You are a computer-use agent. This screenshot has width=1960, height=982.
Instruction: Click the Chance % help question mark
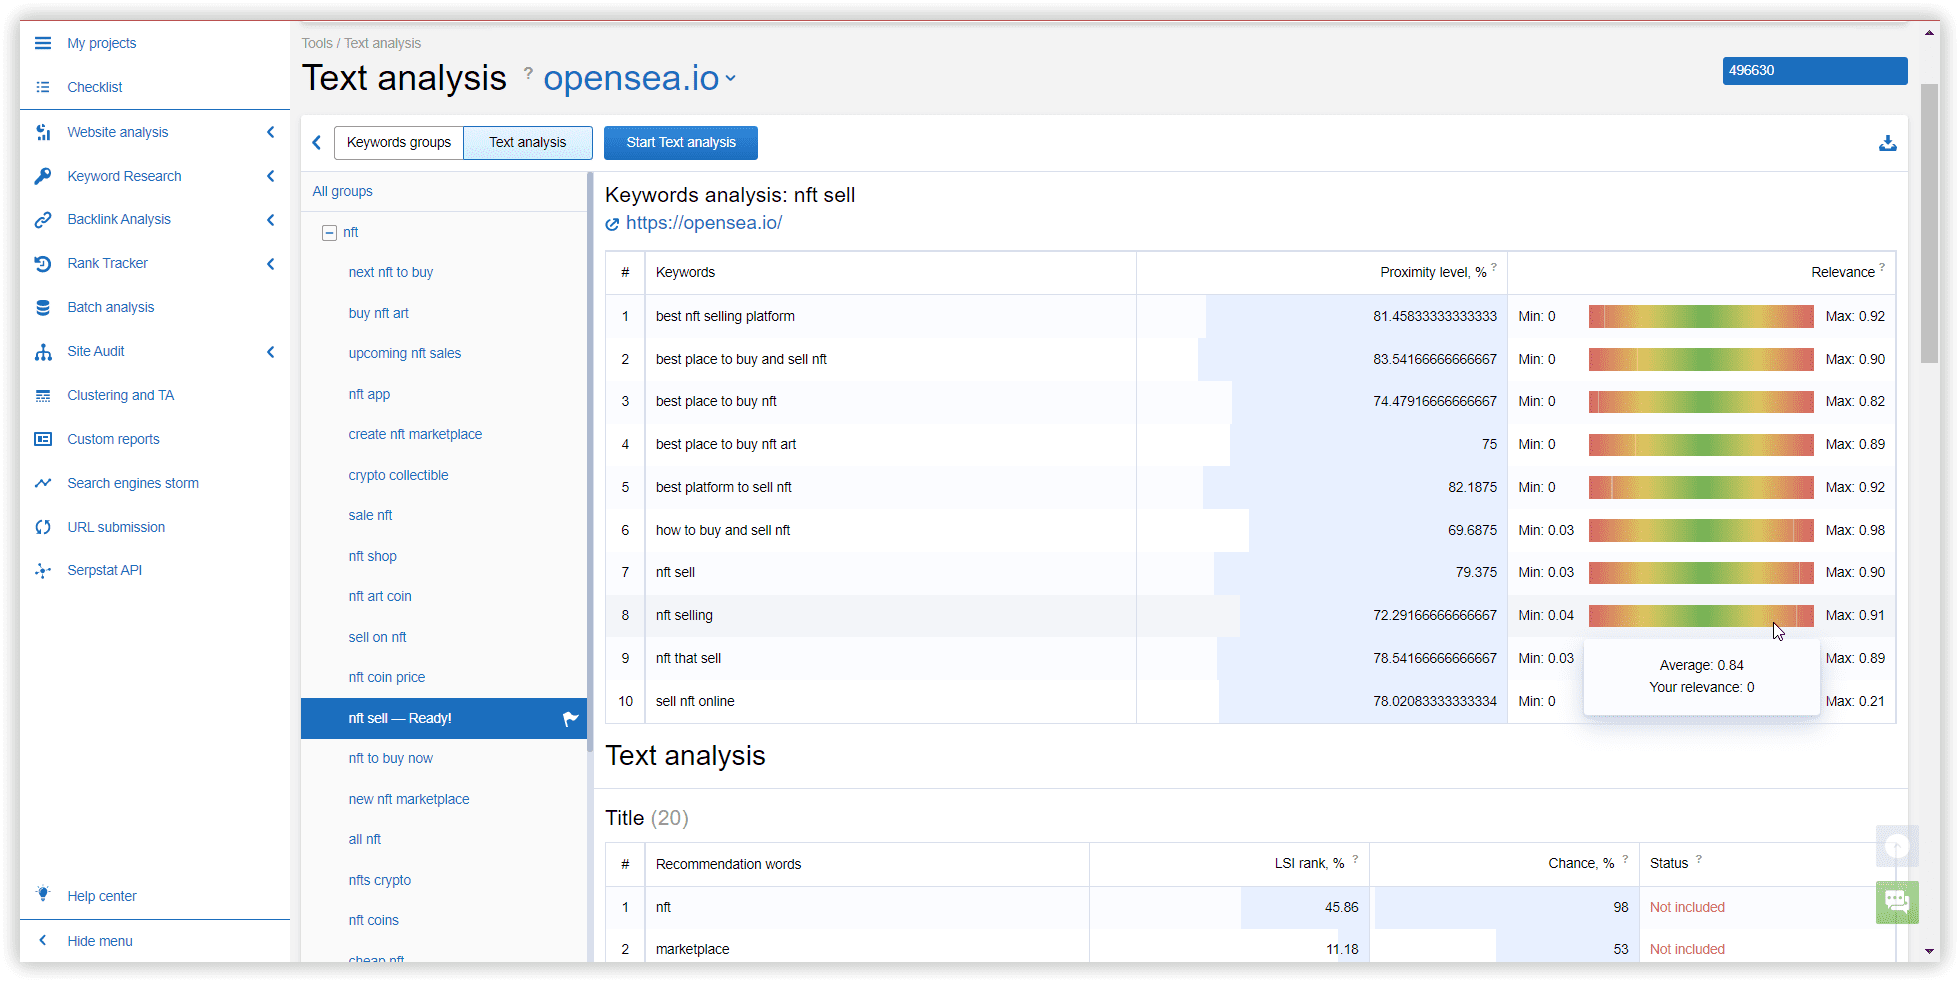[x=1625, y=859]
